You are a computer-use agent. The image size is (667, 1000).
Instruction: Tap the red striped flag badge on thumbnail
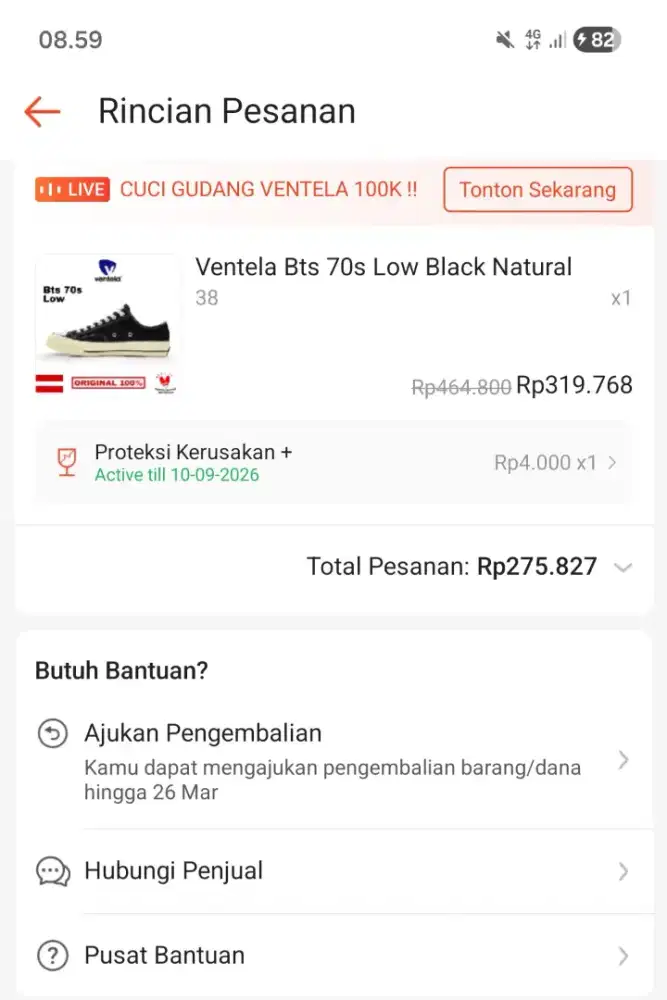coord(49,381)
